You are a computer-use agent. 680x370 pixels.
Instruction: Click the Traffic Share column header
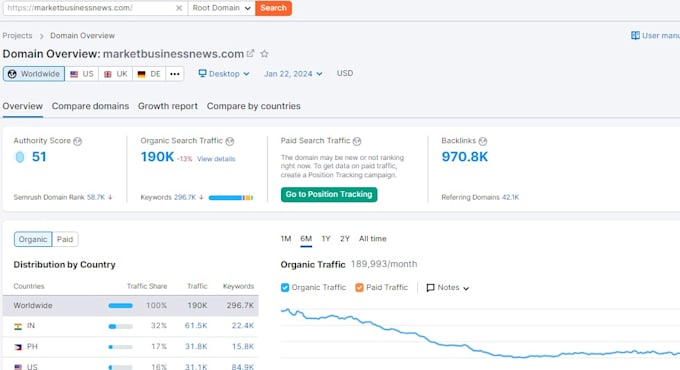147,286
